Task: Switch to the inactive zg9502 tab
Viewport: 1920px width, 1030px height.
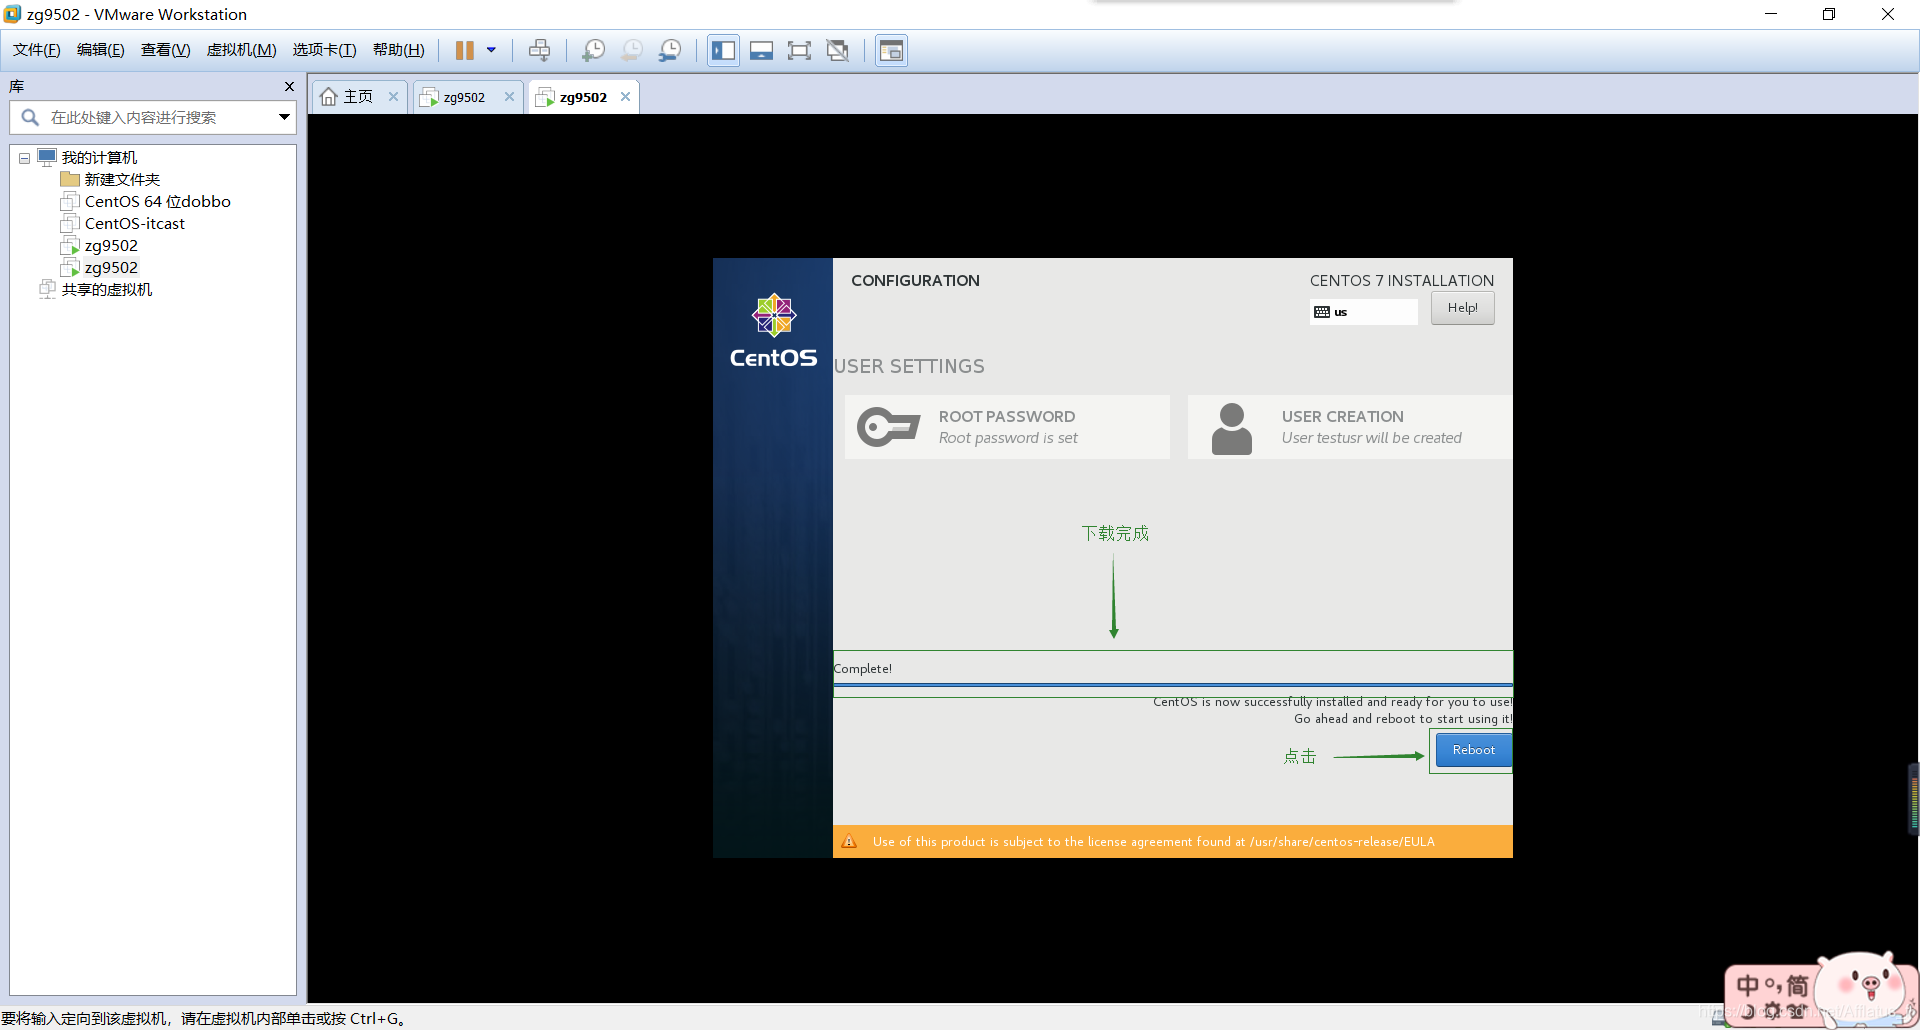Action: [x=464, y=97]
